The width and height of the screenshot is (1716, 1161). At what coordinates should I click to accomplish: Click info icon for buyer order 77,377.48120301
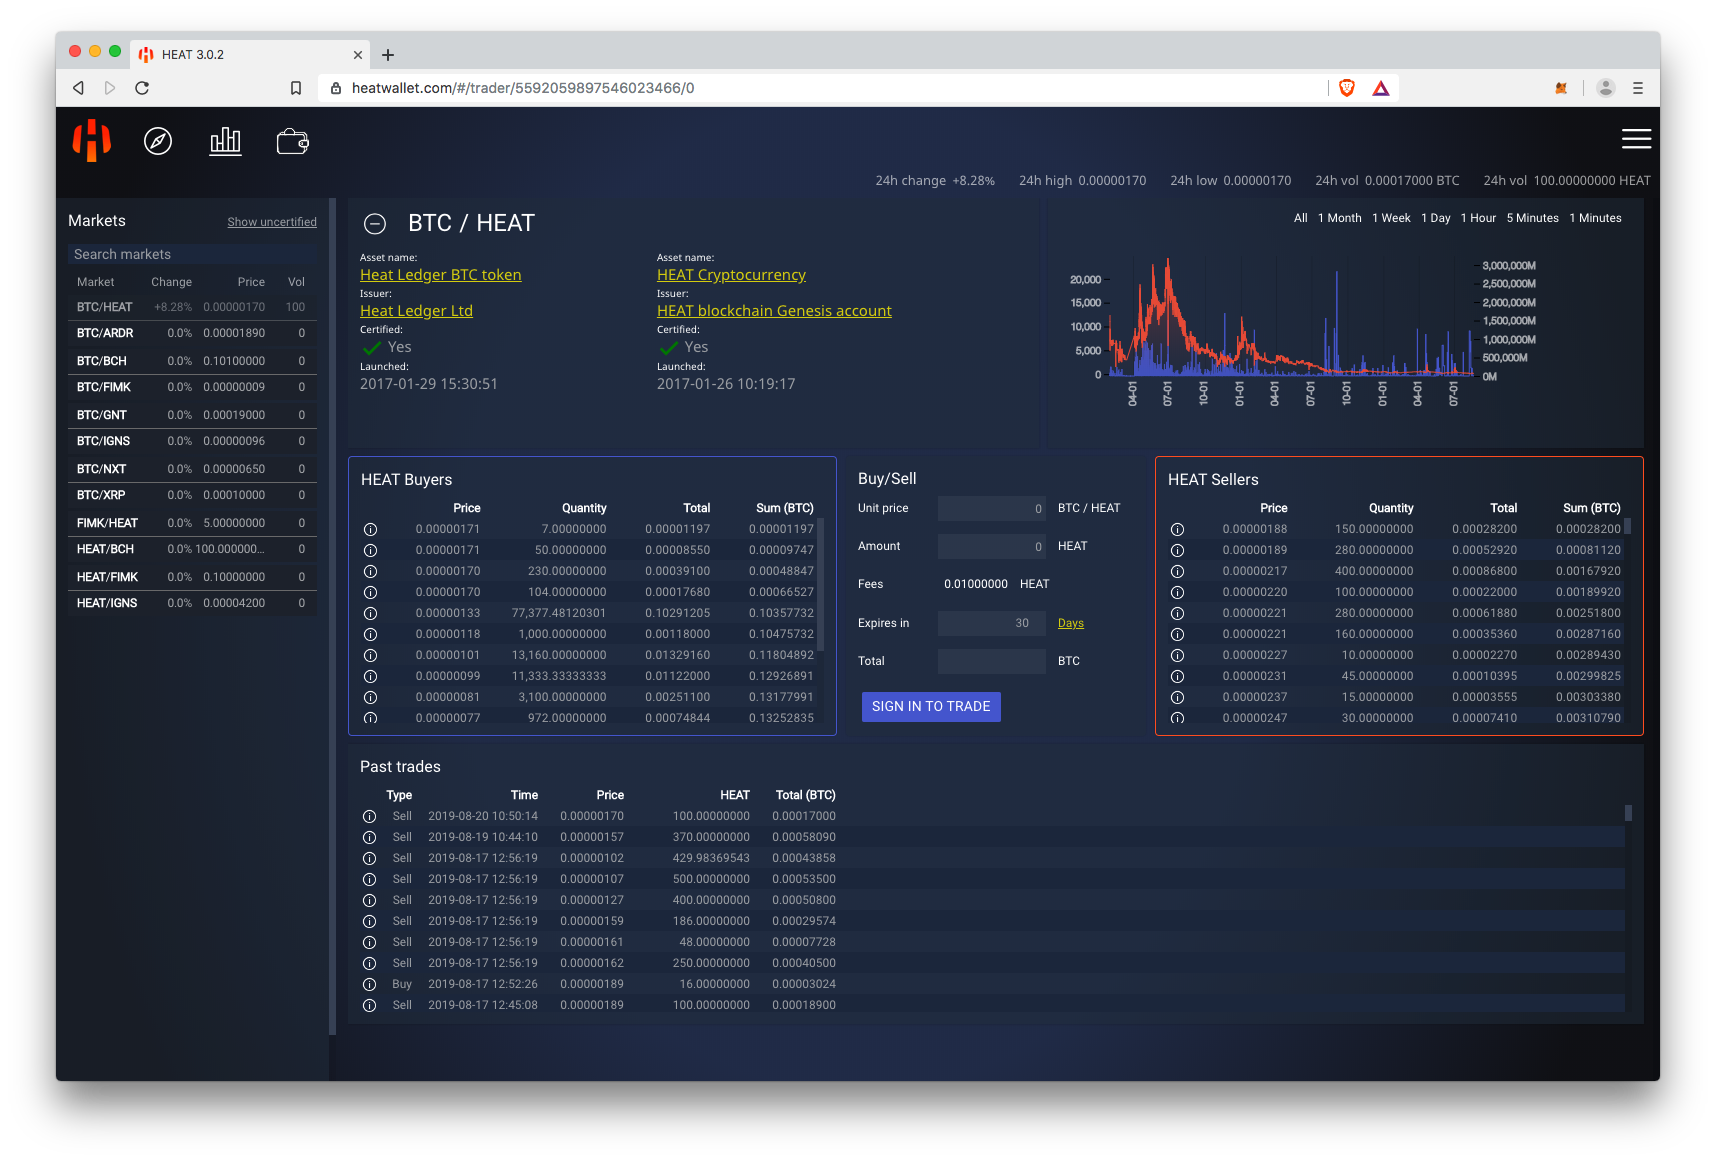point(370,613)
